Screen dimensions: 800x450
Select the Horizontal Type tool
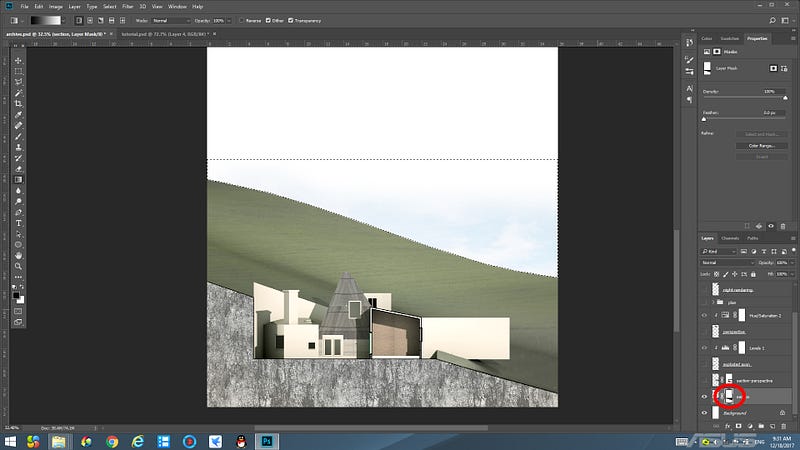pos(18,223)
